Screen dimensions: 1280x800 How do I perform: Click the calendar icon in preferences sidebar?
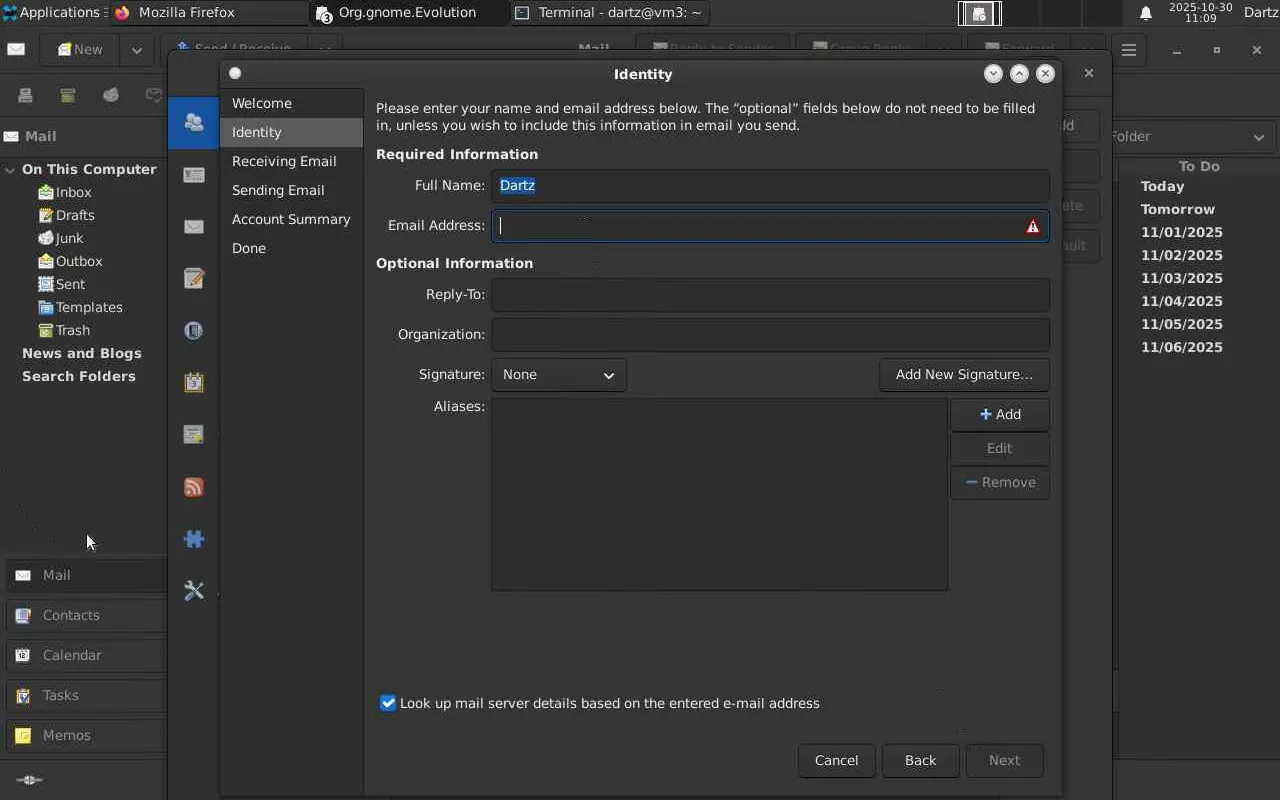194,382
